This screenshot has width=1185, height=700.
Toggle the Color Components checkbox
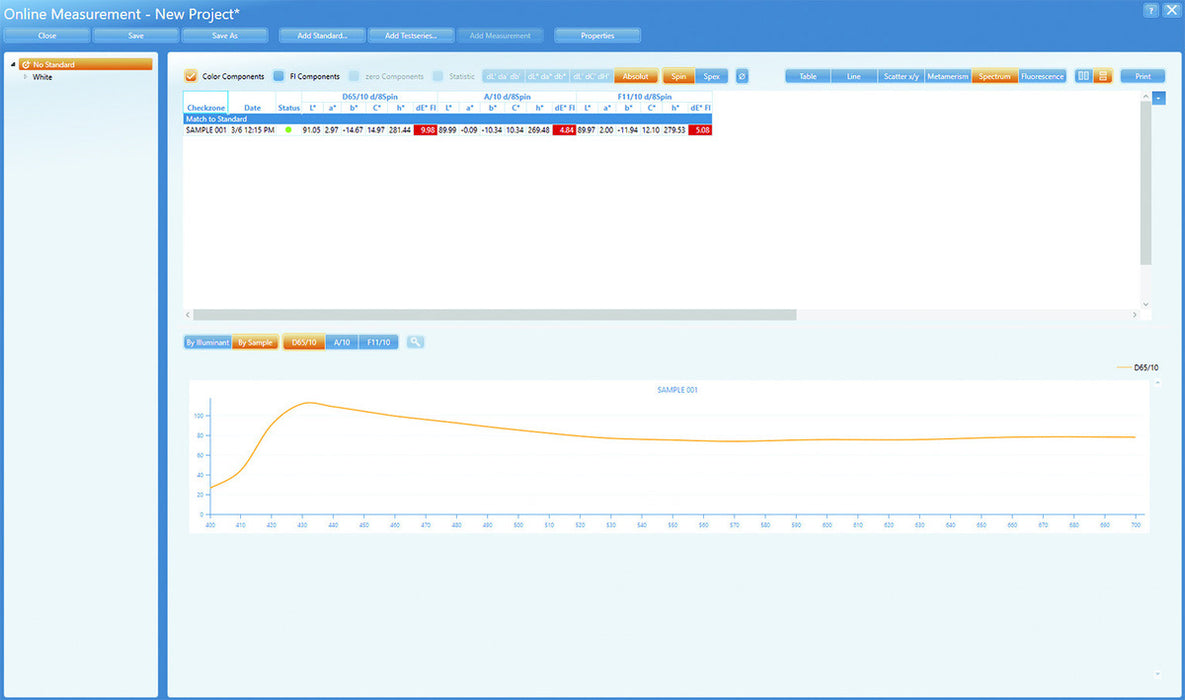[x=191, y=76]
